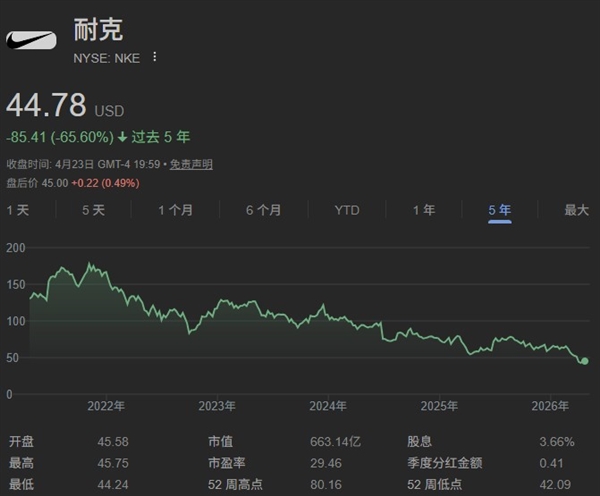Open the 免责声明 disclaimer link
Viewport: 600px width, 496px height.
[x=190, y=164]
